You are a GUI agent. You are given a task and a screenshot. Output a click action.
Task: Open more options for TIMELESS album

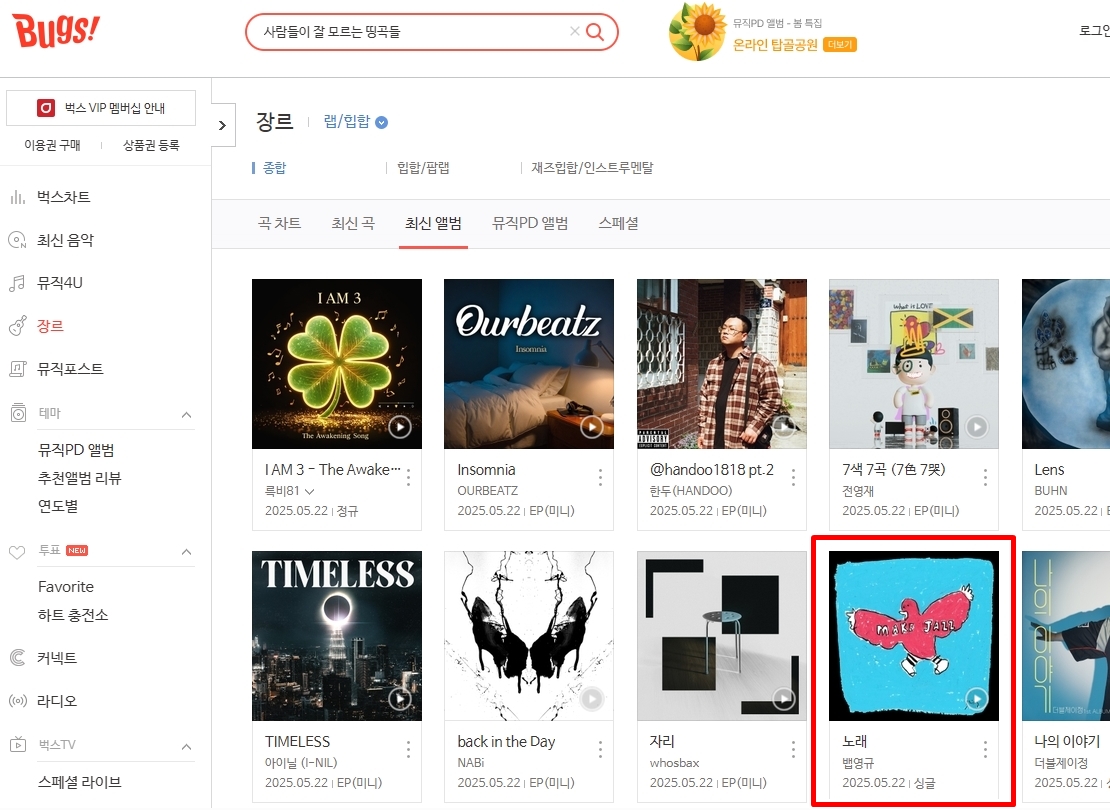[x=408, y=749]
